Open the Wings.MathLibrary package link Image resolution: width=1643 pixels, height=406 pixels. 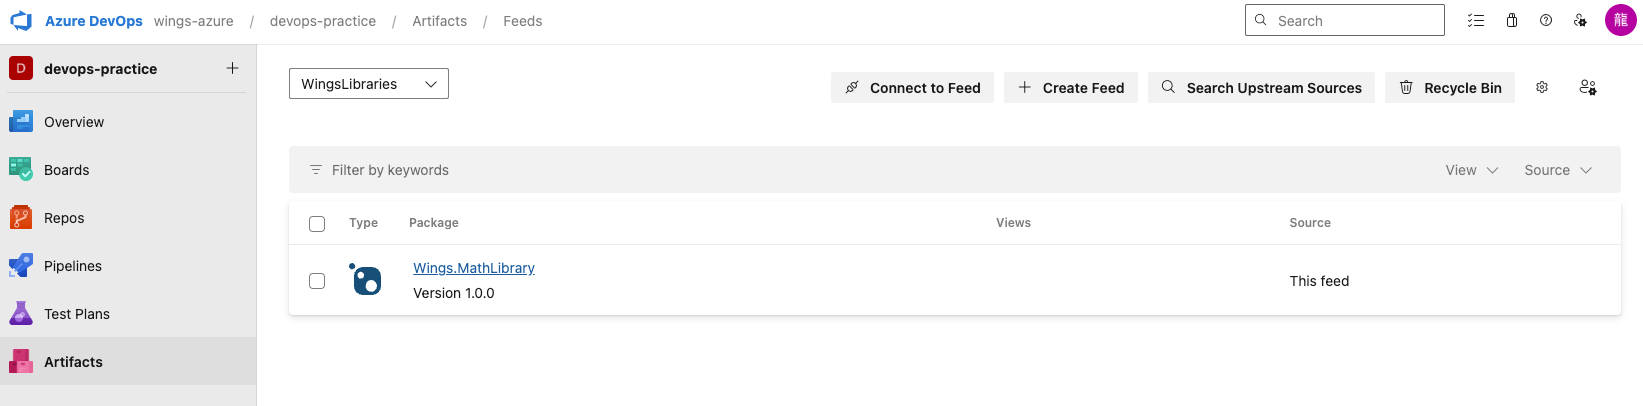[x=474, y=268]
